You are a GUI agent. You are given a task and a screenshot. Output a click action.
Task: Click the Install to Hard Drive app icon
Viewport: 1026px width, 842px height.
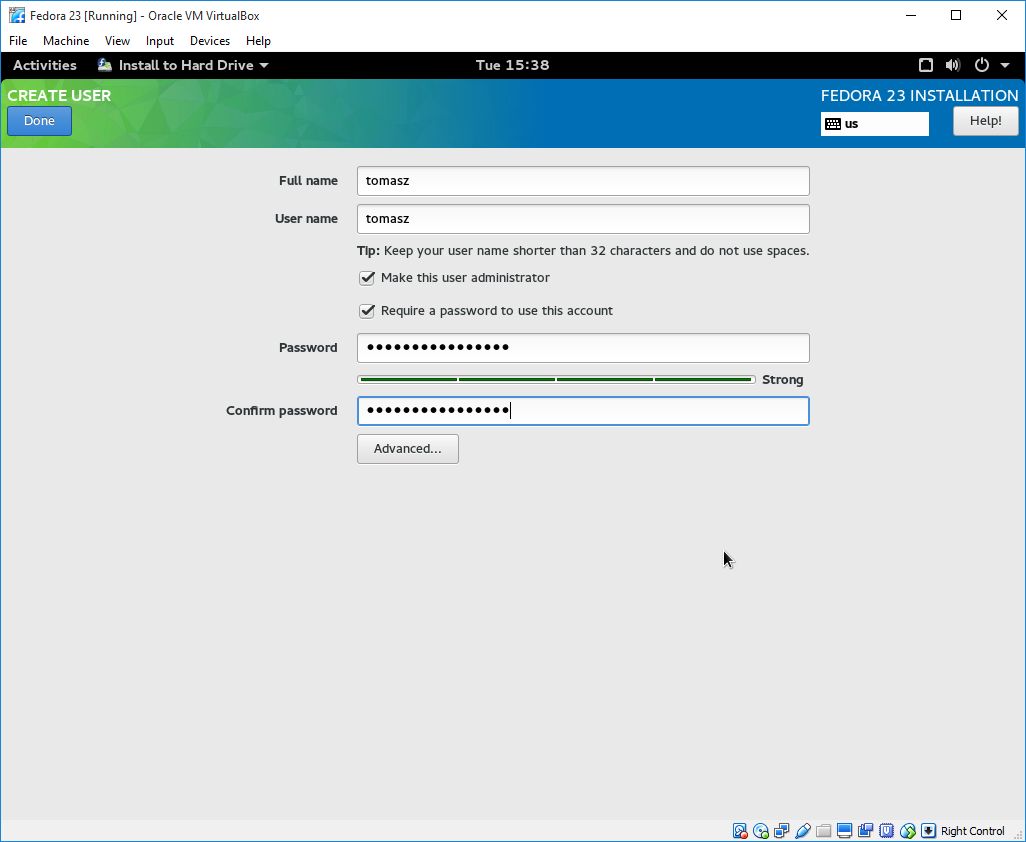[x=105, y=65]
